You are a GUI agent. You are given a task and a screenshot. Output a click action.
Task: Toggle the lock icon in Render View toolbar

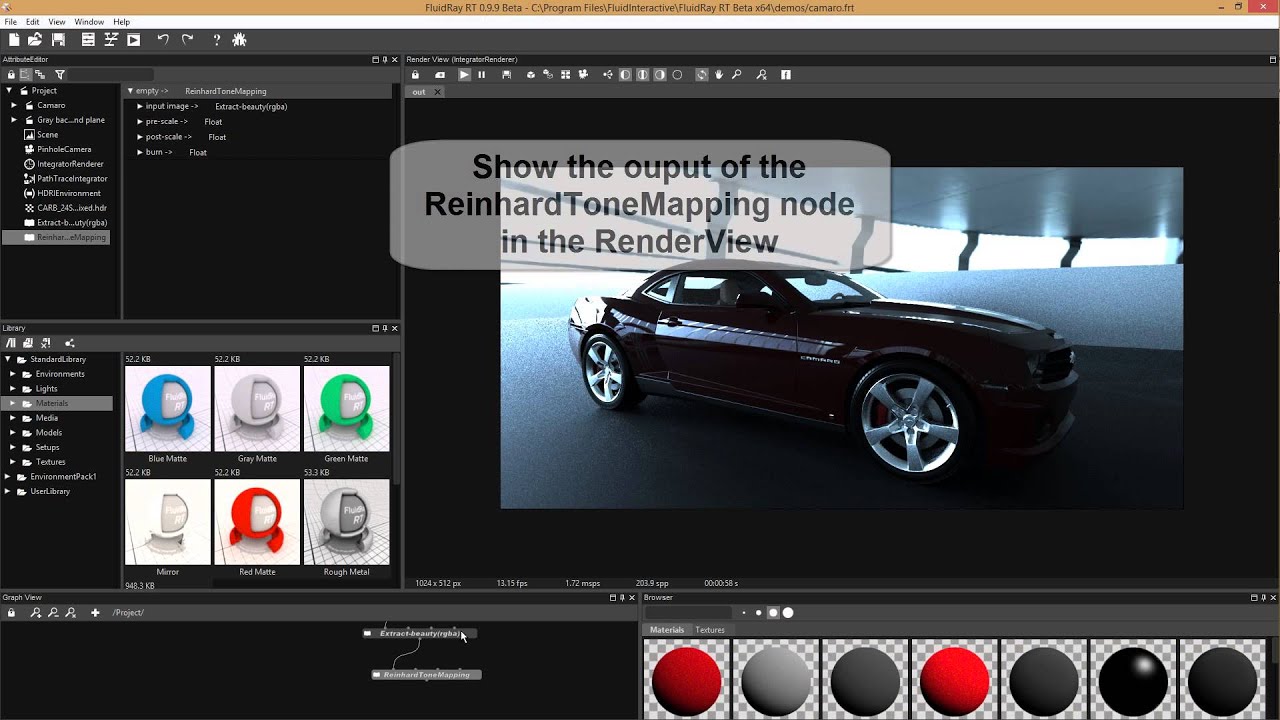coord(415,75)
